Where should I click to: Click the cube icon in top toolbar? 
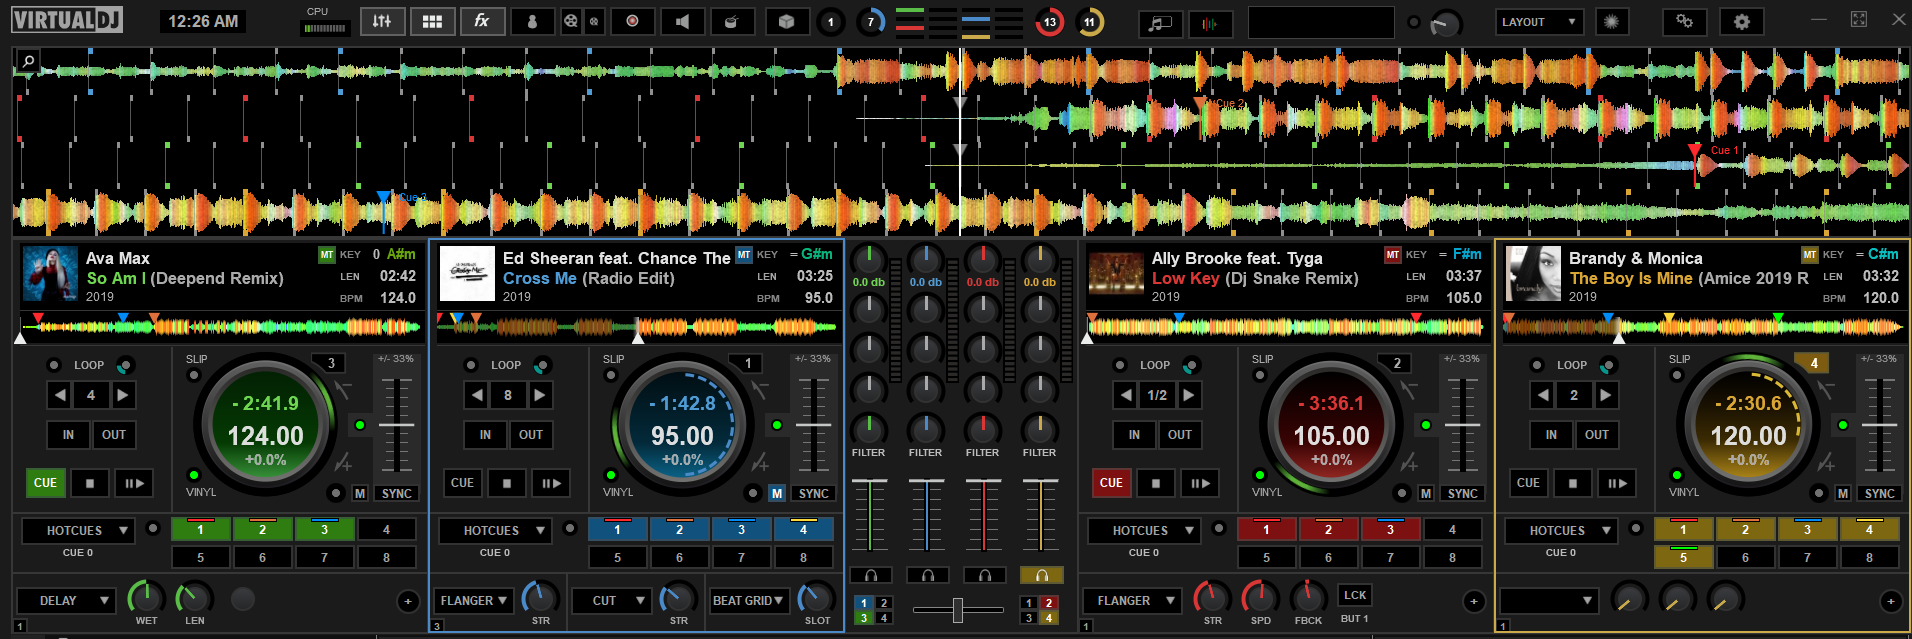(x=787, y=21)
